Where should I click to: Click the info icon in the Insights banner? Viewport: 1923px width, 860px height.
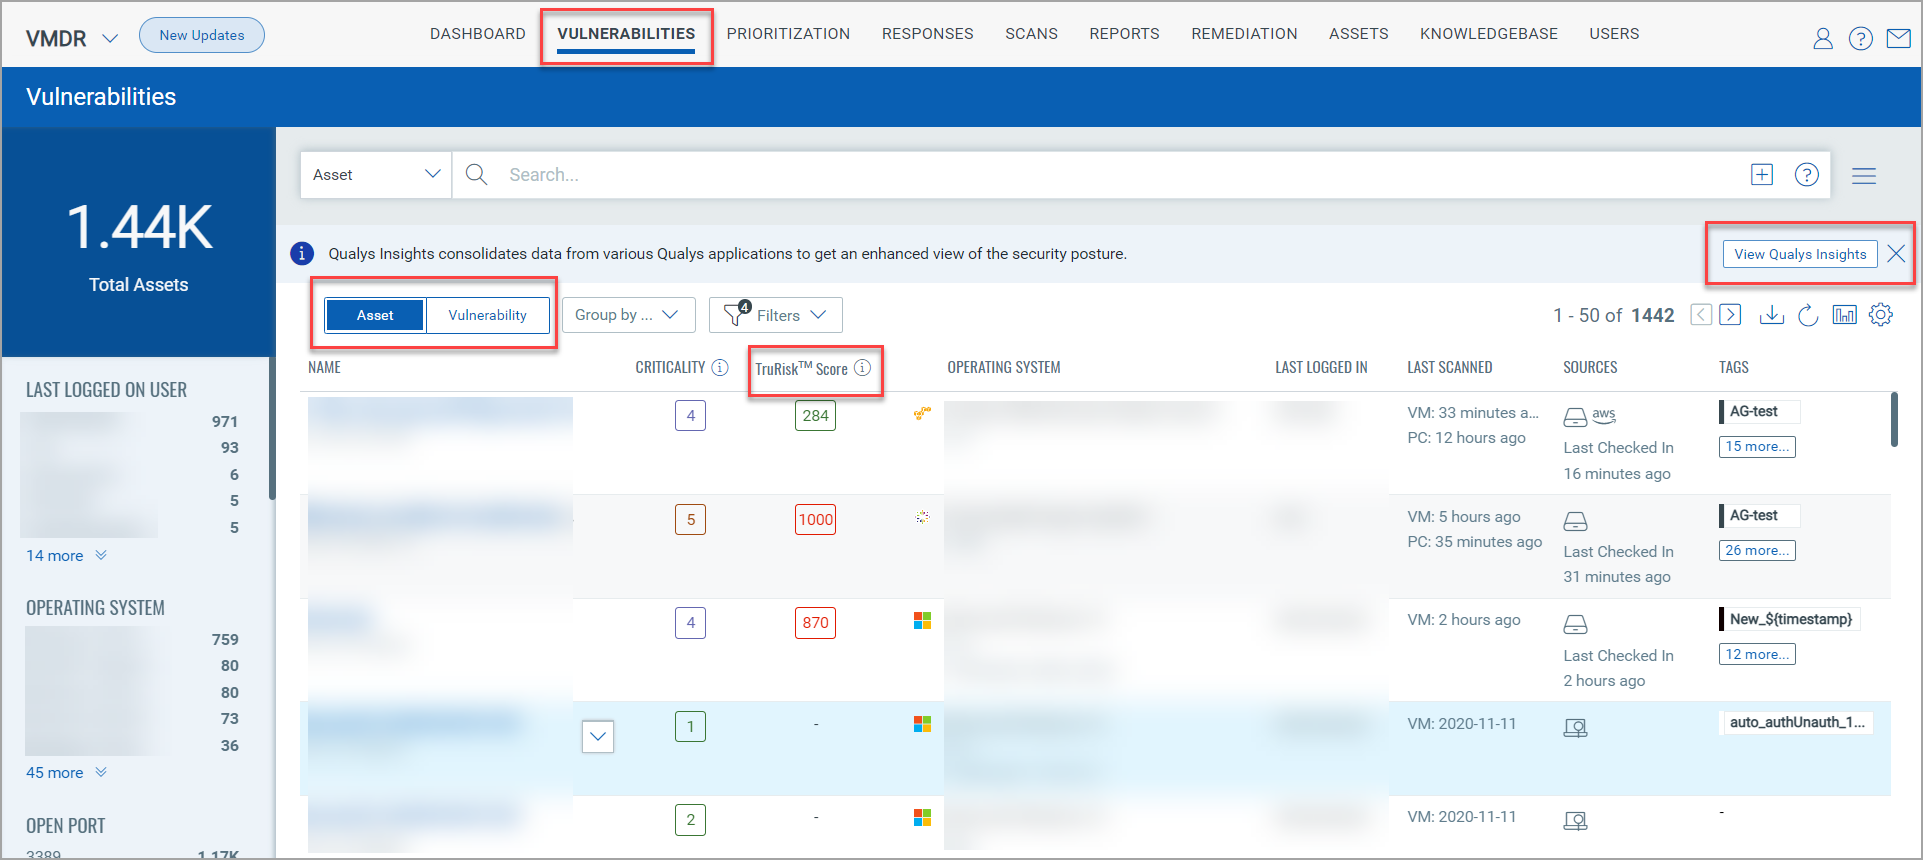(x=302, y=254)
